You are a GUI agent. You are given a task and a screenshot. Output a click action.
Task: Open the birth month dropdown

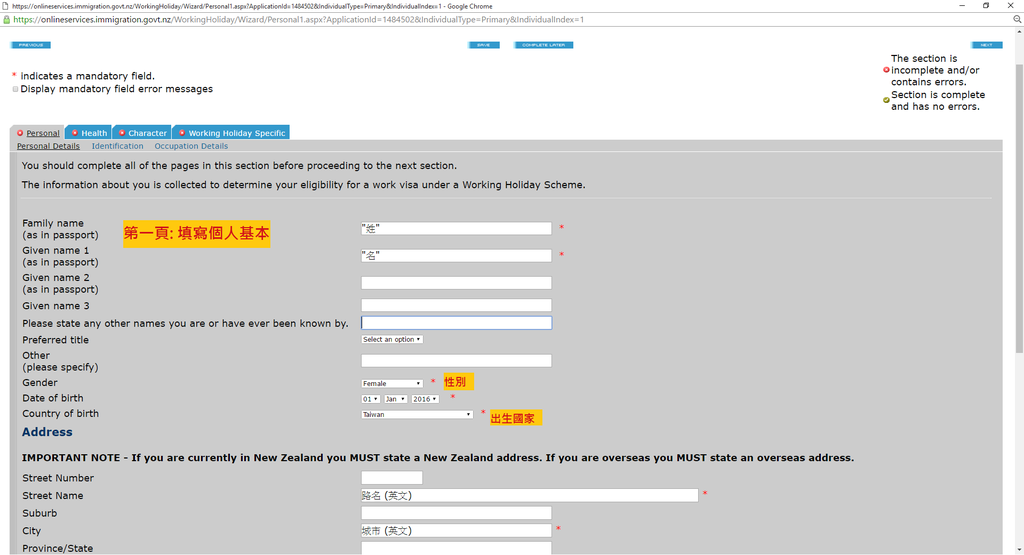click(x=396, y=399)
